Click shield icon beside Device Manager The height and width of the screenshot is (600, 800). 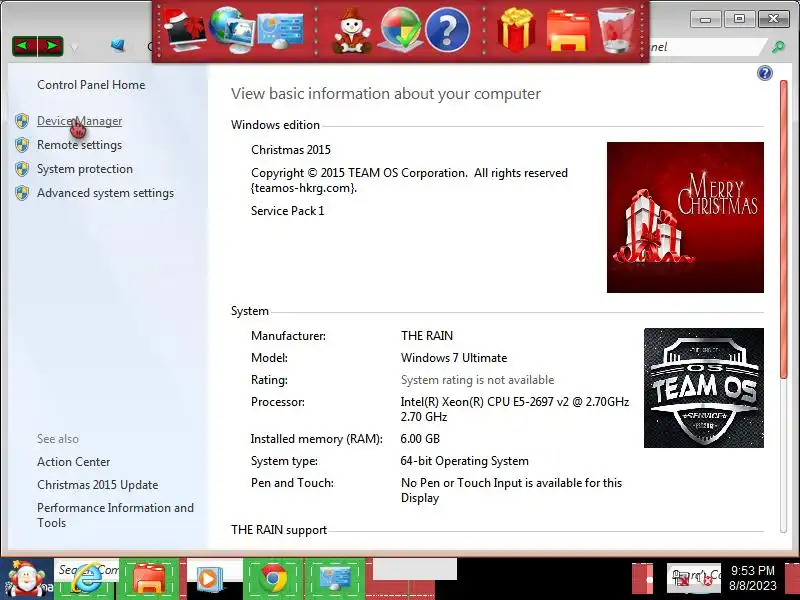tap(22, 121)
